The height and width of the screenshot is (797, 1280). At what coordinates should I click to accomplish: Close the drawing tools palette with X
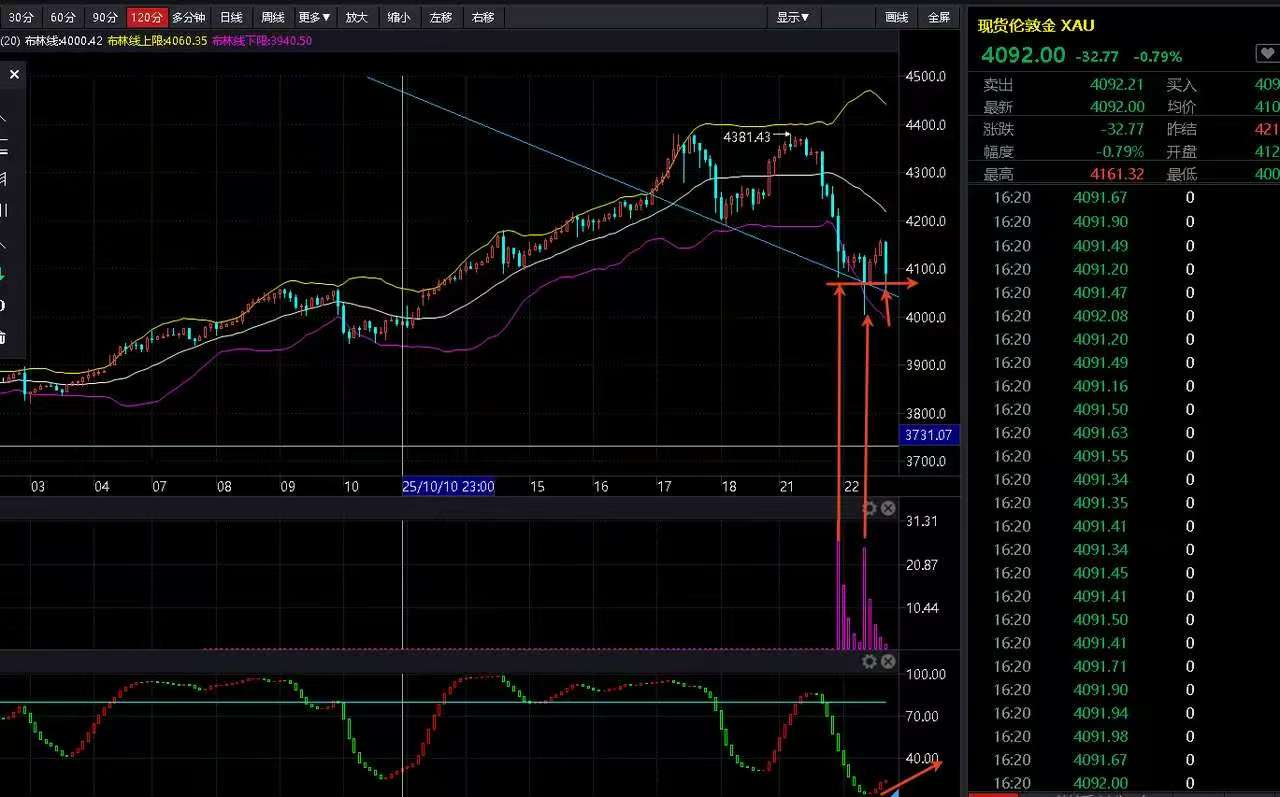14,74
